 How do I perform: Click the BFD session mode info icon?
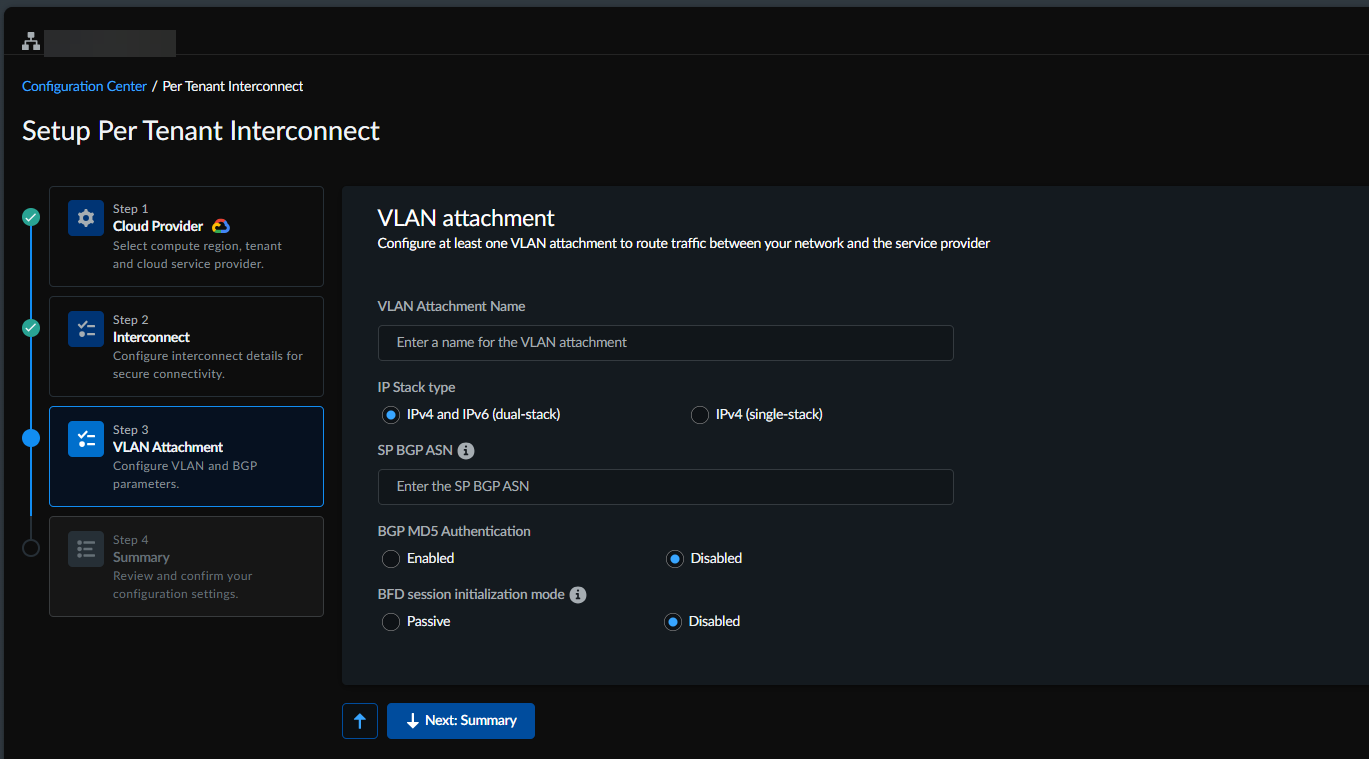point(578,595)
